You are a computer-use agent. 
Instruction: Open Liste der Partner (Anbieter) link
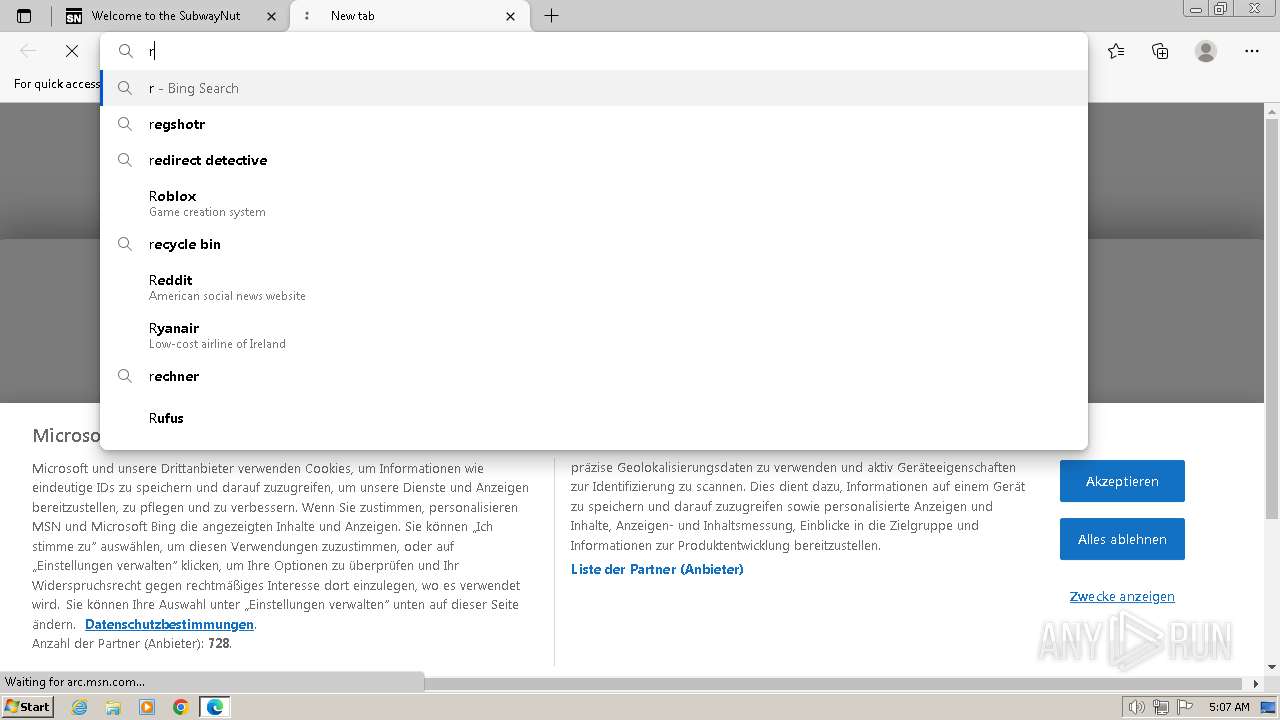click(657, 569)
